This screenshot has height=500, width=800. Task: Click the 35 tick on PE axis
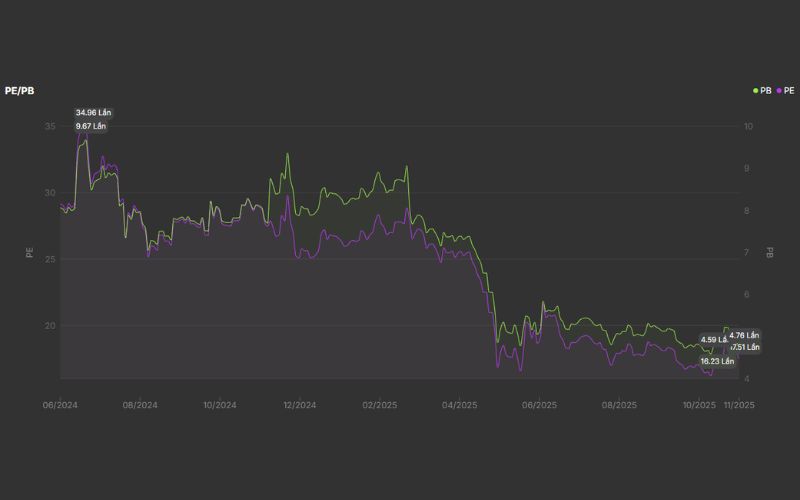pyautogui.click(x=50, y=126)
